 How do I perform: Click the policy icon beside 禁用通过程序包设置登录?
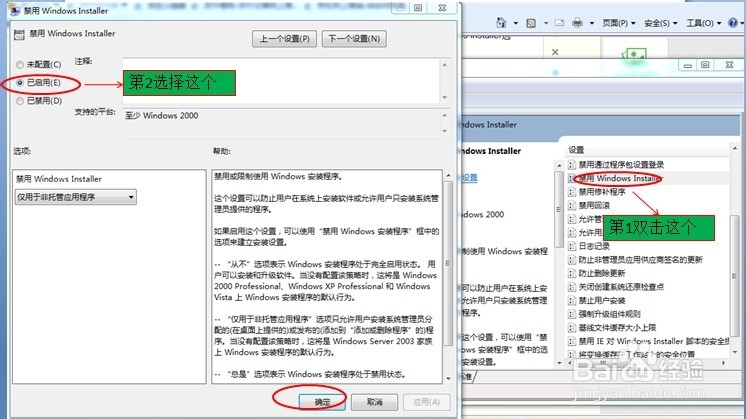pos(572,165)
